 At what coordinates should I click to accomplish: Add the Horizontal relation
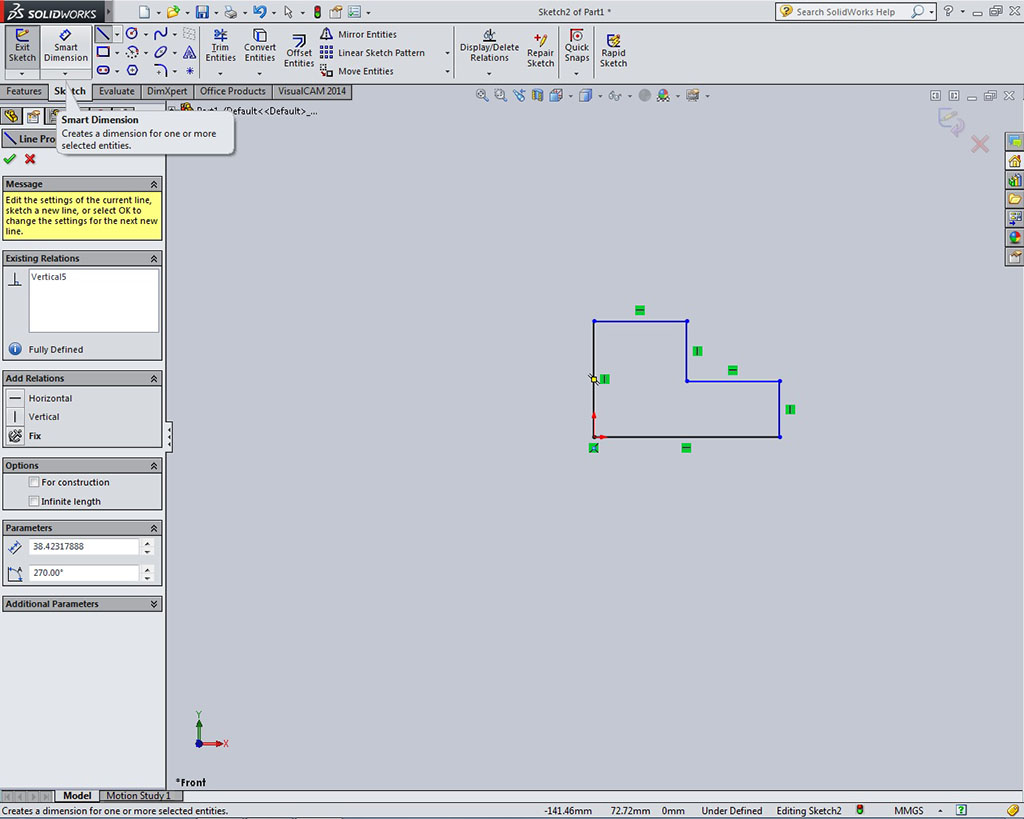pyautogui.click(x=50, y=398)
